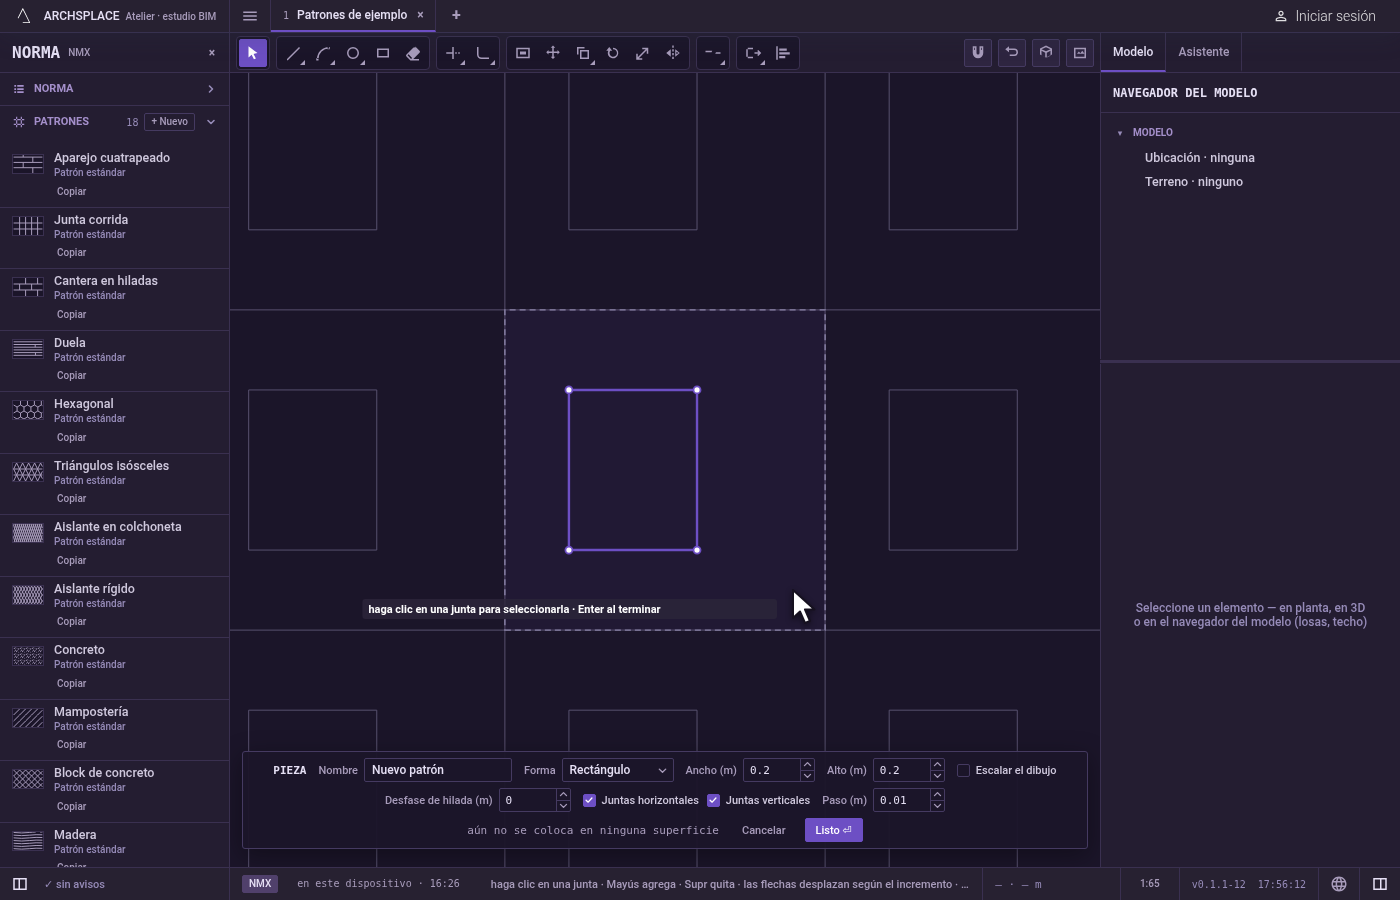This screenshot has width=1400, height=900.
Task: Expand the NORMA section arrow
Action: pyautogui.click(x=211, y=89)
